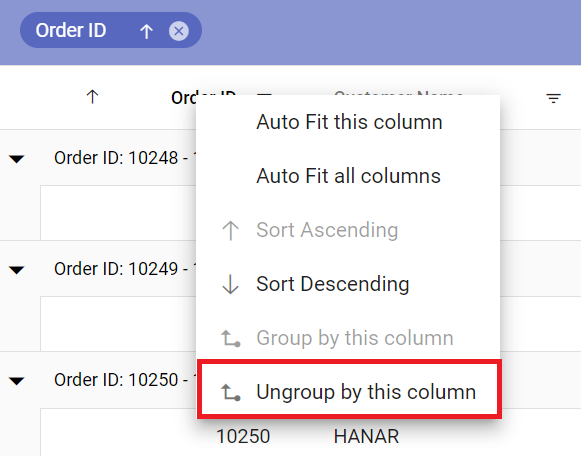
Task: Click the Sort Descending down-arrow icon
Action: [x=230, y=284]
